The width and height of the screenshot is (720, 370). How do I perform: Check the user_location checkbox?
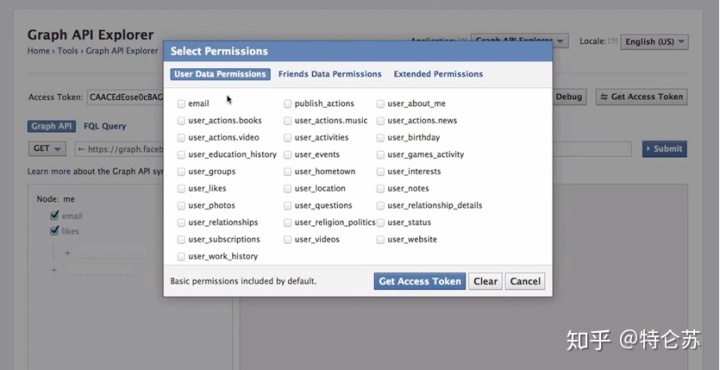pos(287,189)
